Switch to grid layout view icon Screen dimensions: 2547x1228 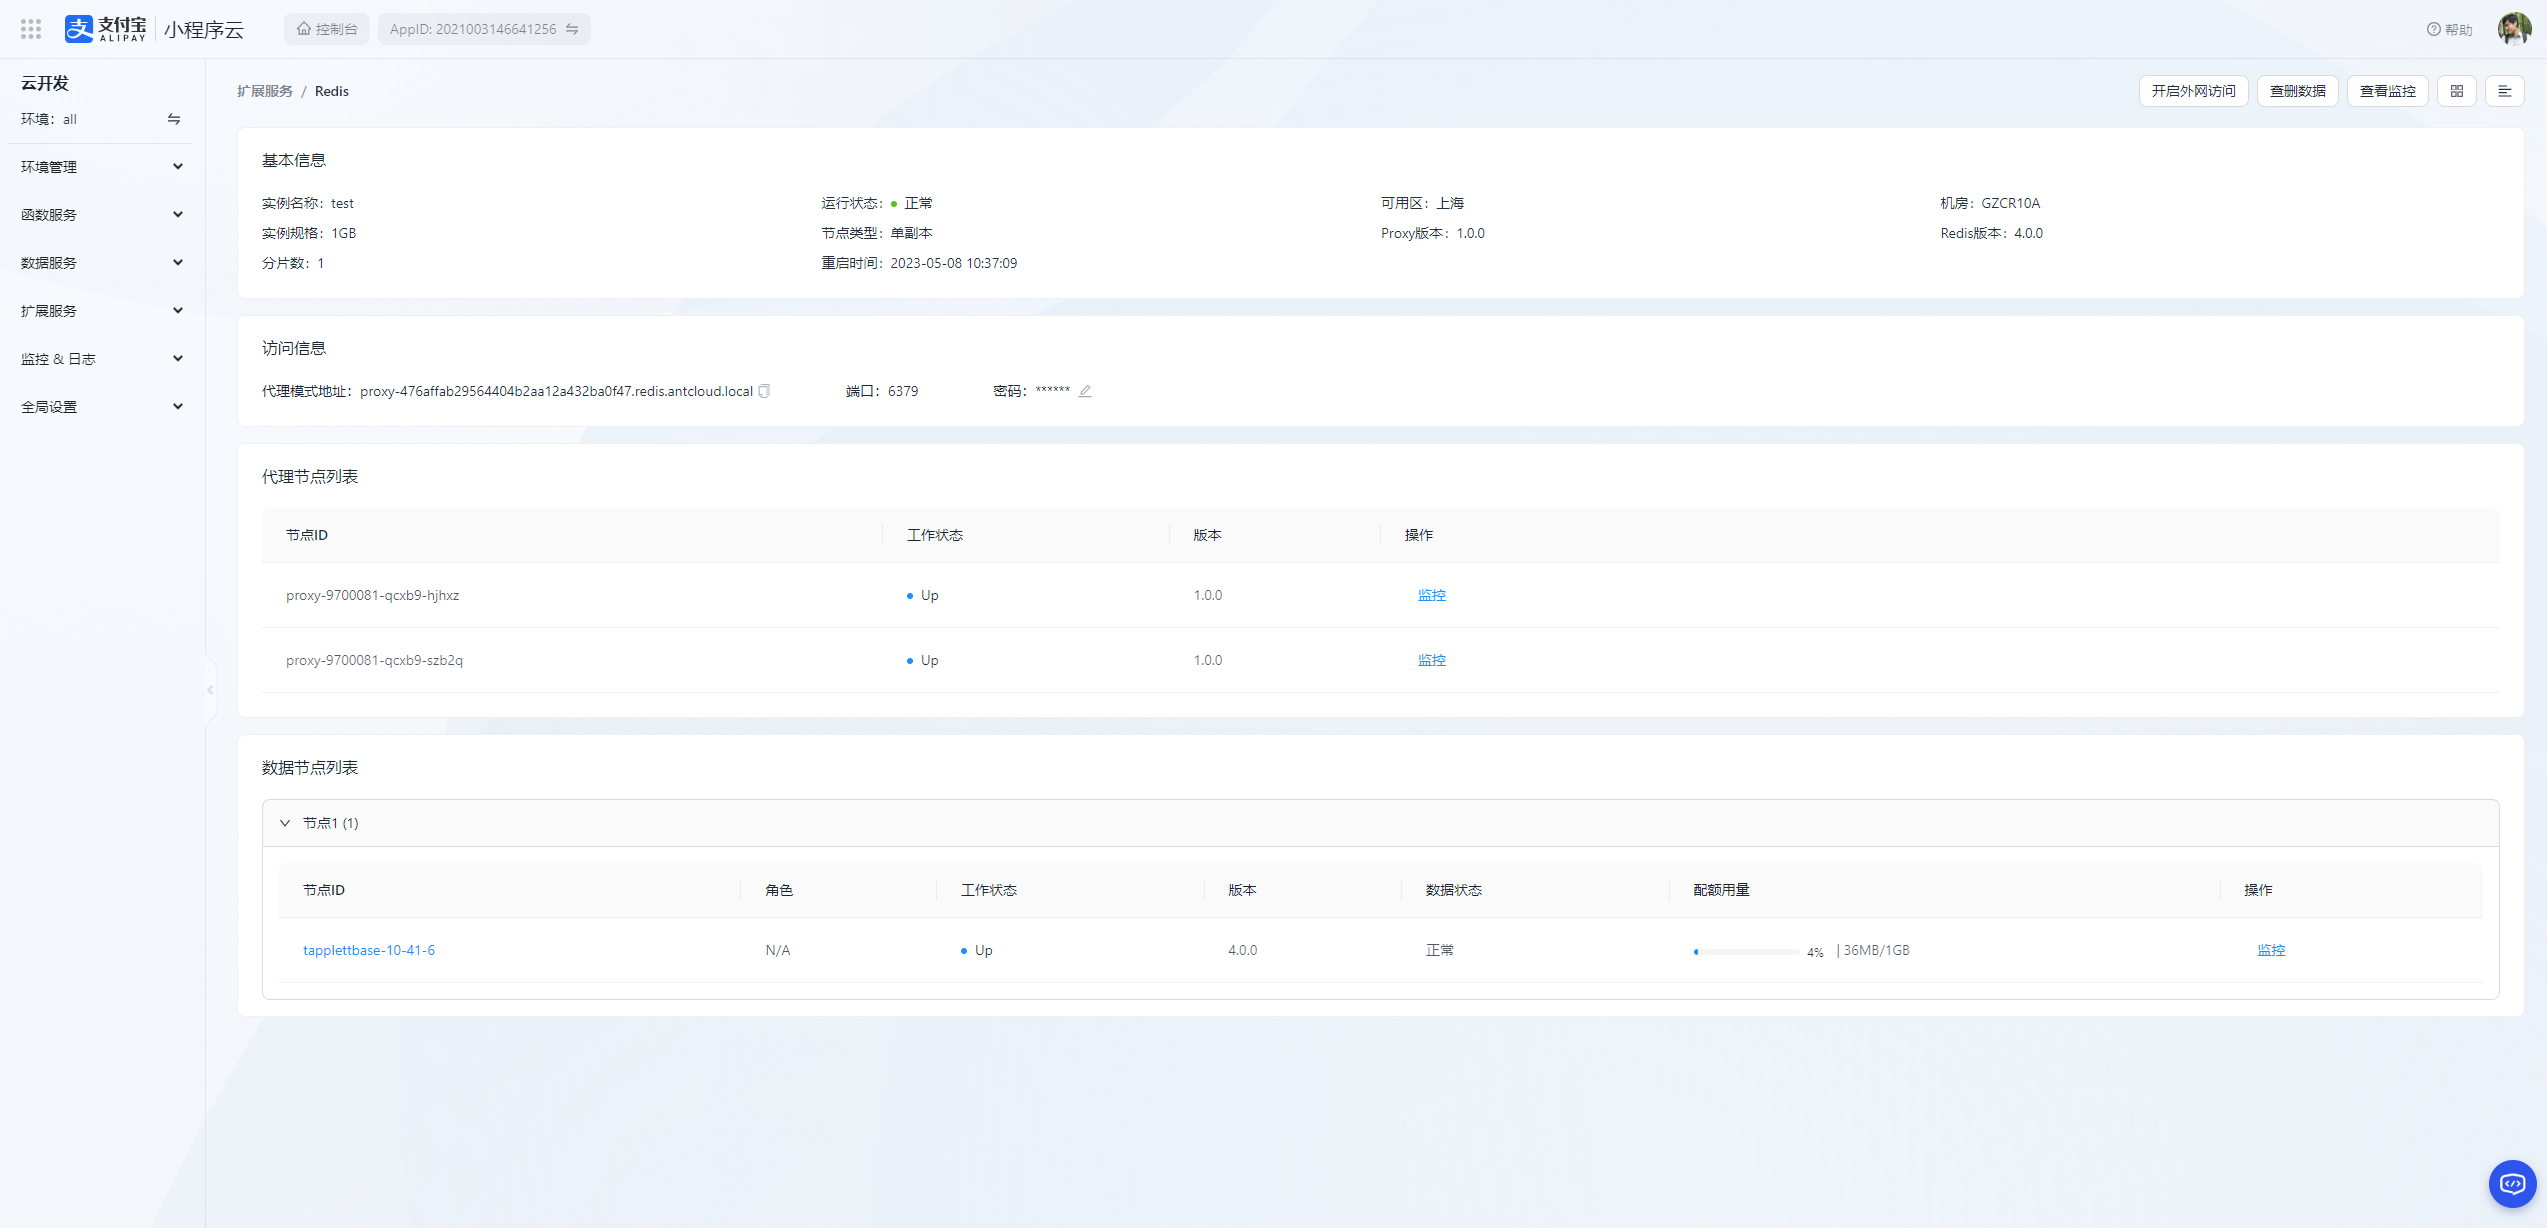[2457, 91]
